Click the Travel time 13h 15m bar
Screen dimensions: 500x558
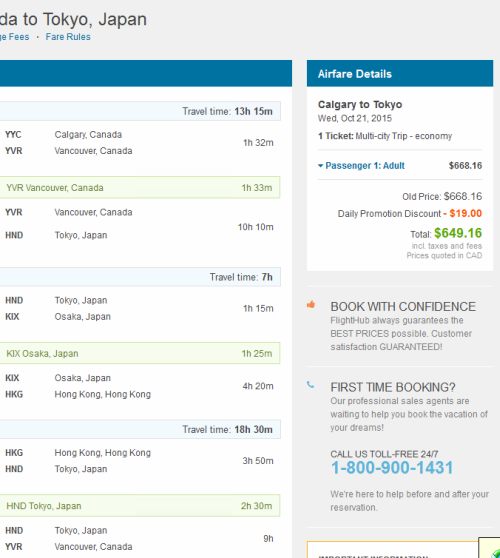click(140, 111)
